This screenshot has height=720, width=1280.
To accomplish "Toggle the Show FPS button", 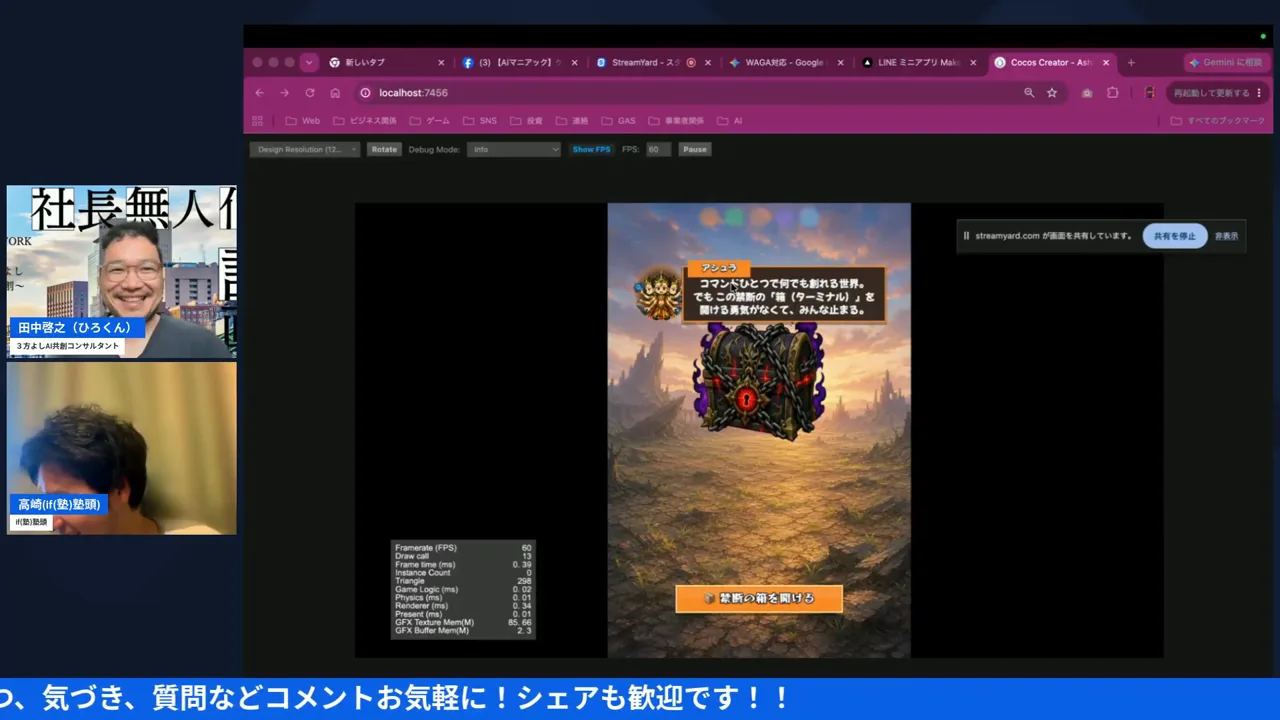I will [x=591, y=149].
